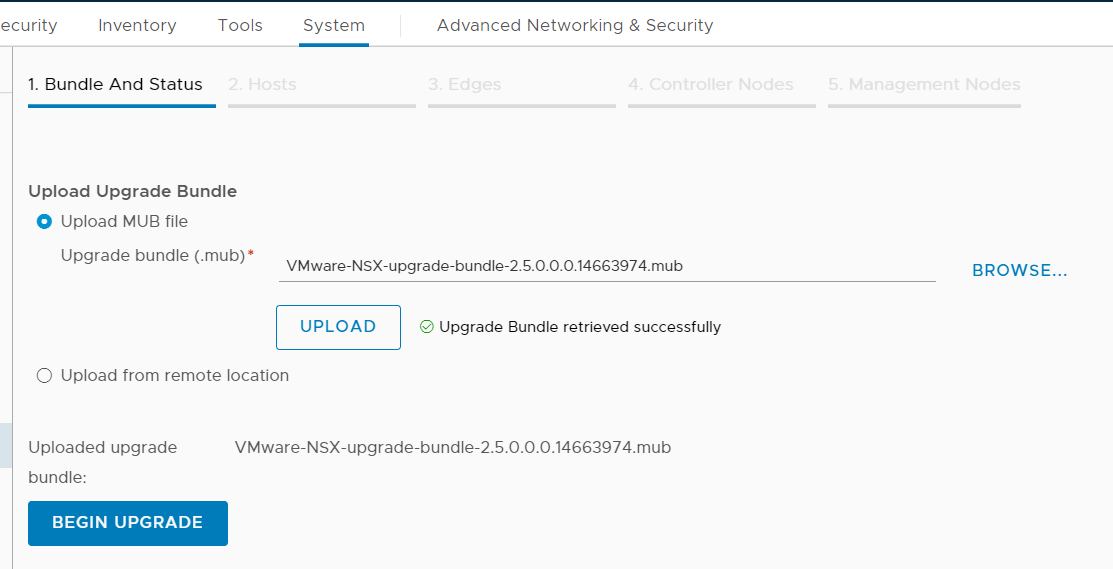Click the BEGIN UPGRADE button
Image resolution: width=1113 pixels, height=569 pixels.
point(128,523)
